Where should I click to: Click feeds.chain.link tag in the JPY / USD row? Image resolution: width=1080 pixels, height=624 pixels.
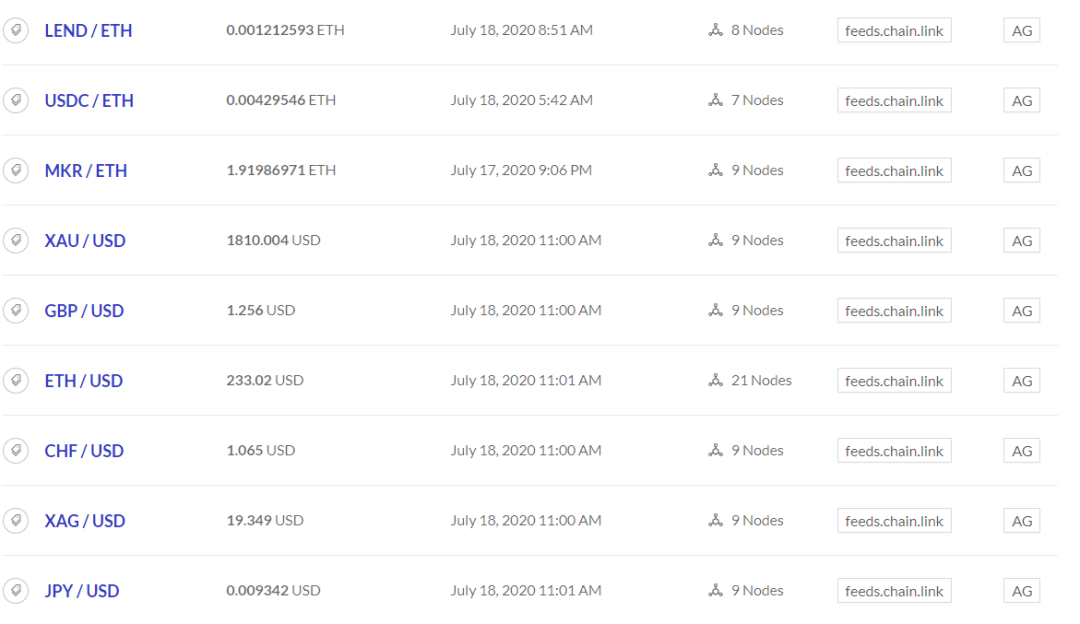(894, 591)
